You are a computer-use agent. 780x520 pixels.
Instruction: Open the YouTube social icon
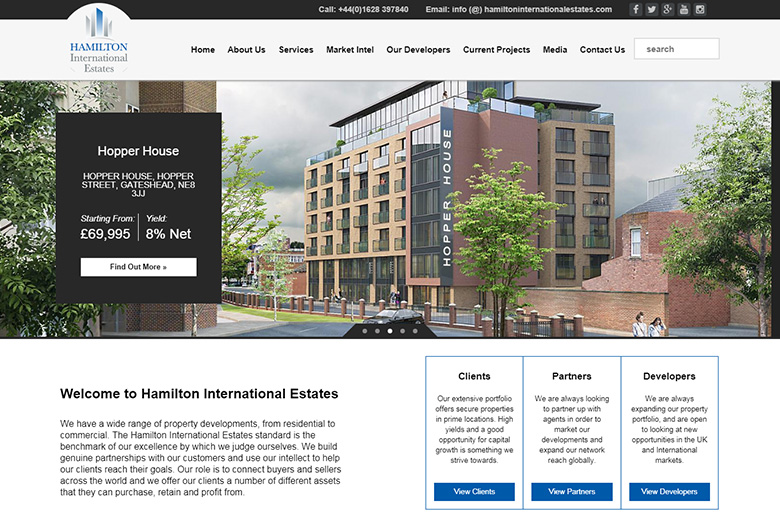[683, 9]
